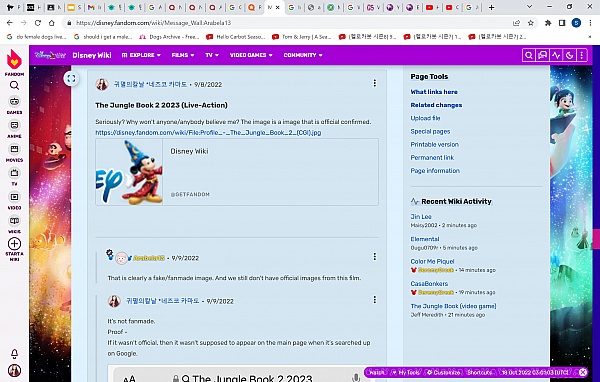Click Watch in the bottom toolbar
The width and height of the screenshot is (600, 382).
(x=377, y=372)
